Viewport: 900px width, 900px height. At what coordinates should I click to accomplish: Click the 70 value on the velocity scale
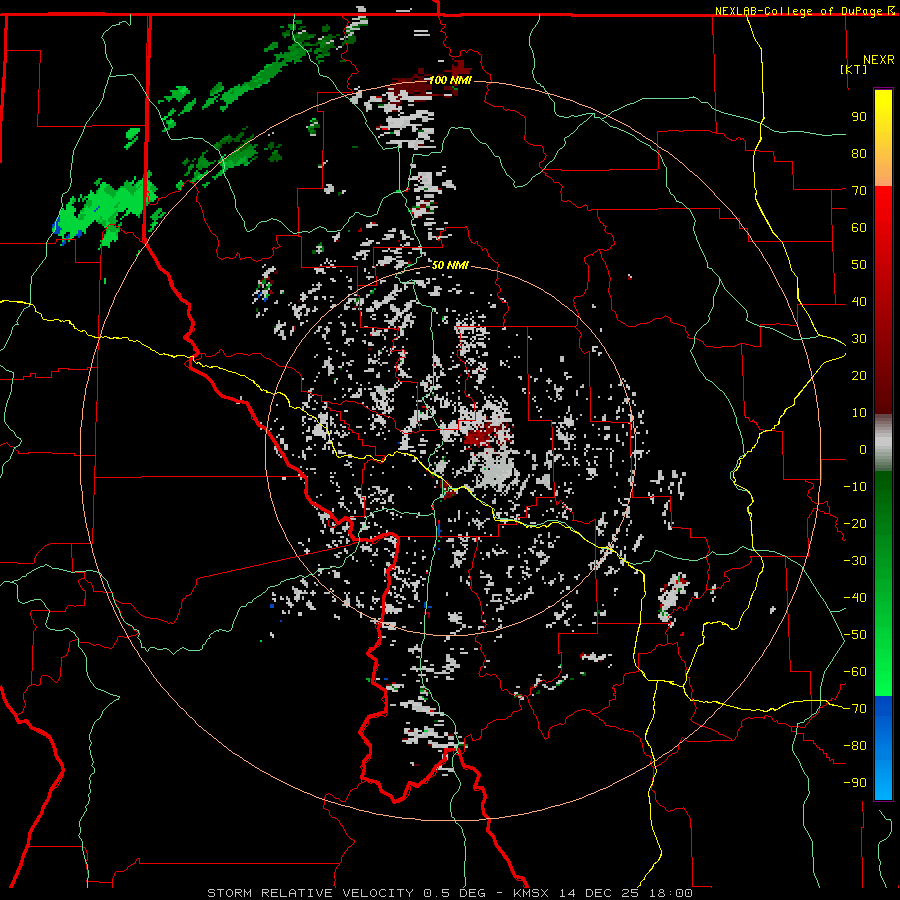[859, 191]
